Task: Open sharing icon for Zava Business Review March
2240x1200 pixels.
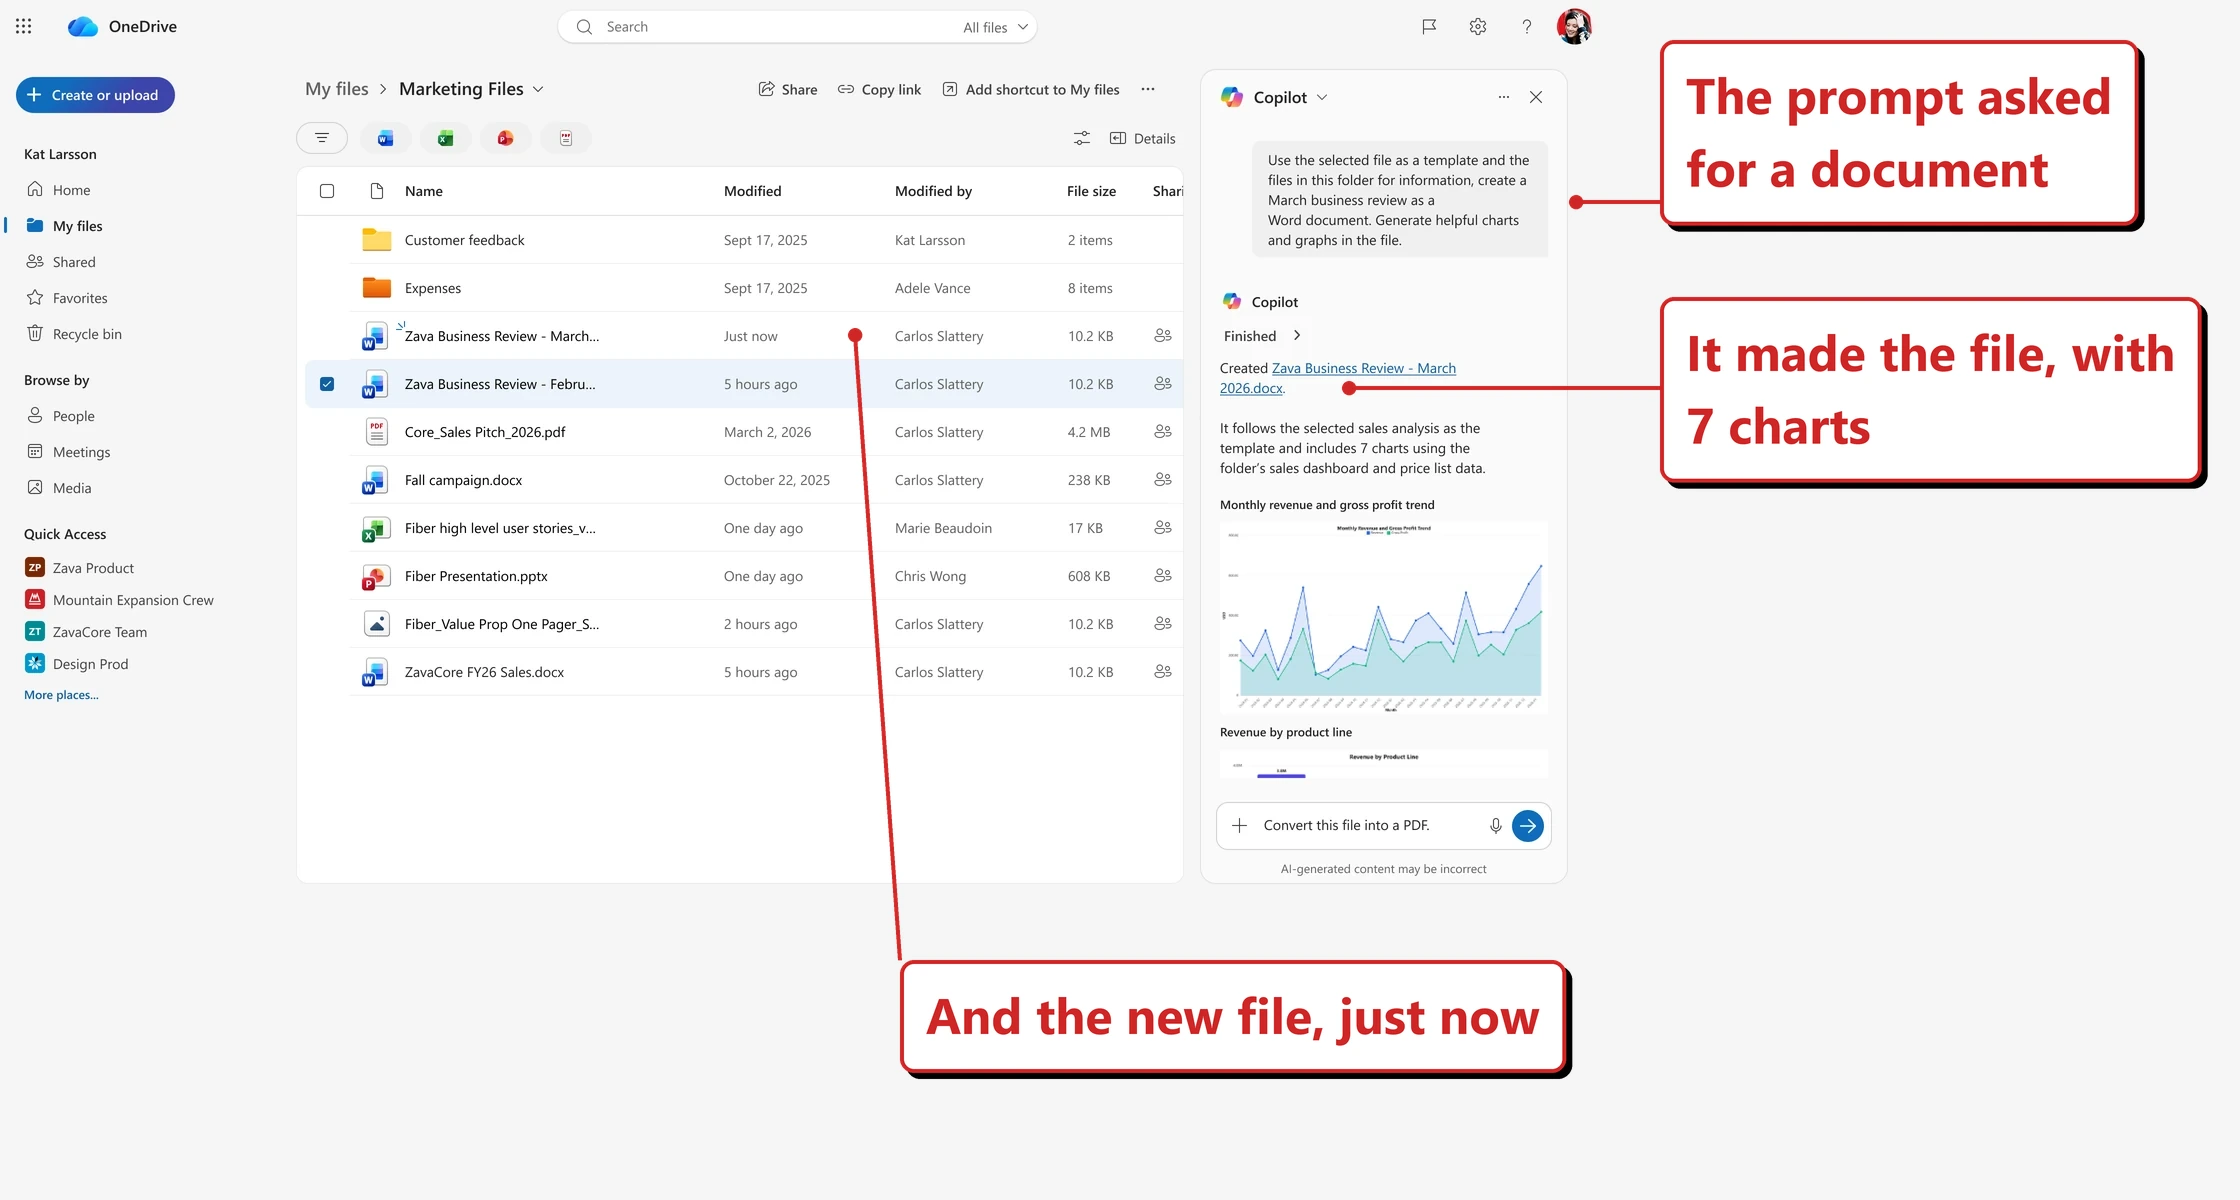Action: tap(1163, 336)
